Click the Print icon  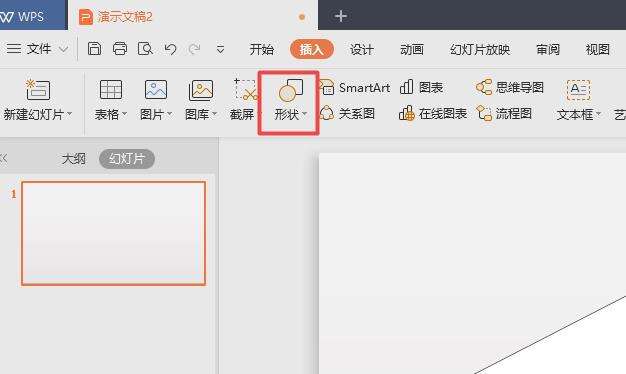click(120, 49)
